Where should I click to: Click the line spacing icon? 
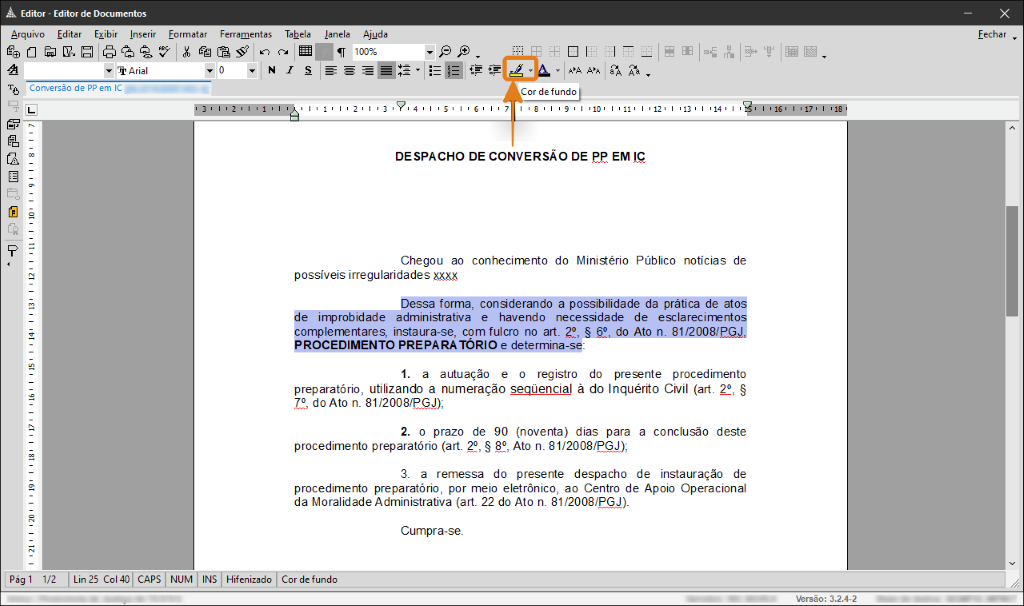point(404,71)
